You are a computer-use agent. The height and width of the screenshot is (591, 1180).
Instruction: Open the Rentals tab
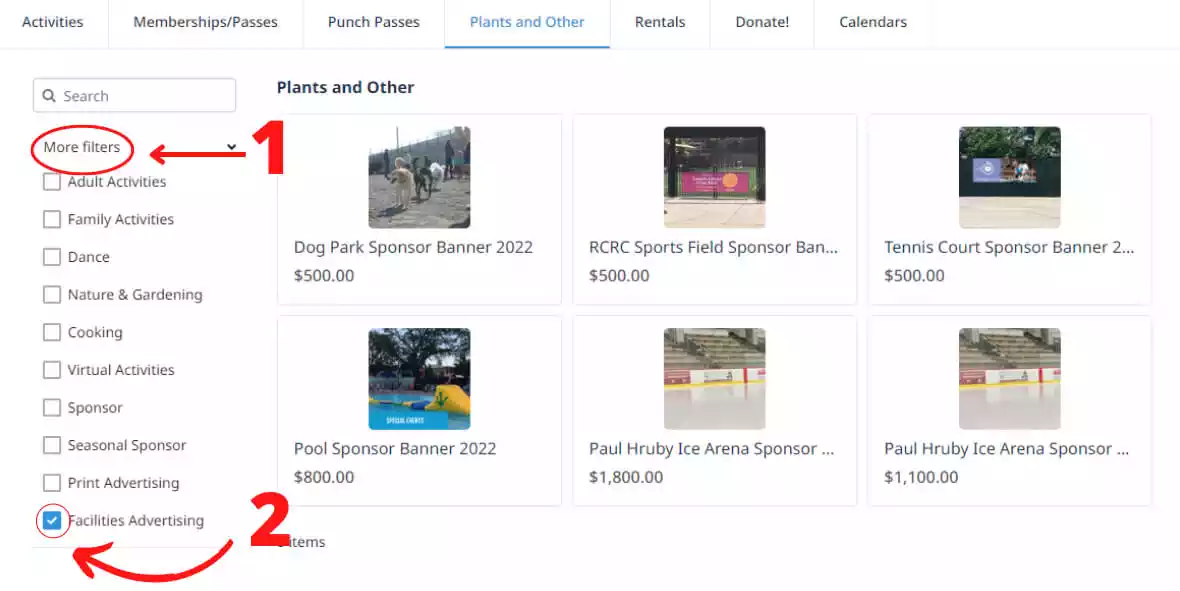click(x=660, y=23)
